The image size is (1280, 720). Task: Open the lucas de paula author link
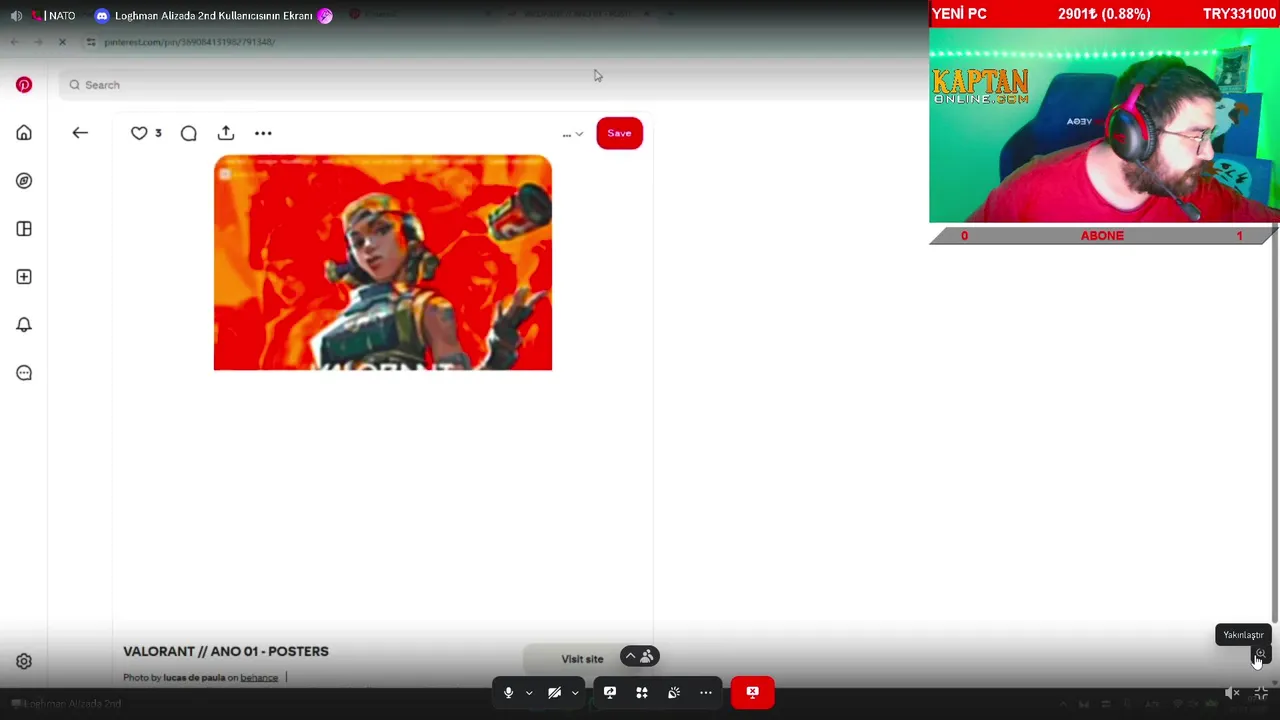pyautogui.click(x=194, y=678)
